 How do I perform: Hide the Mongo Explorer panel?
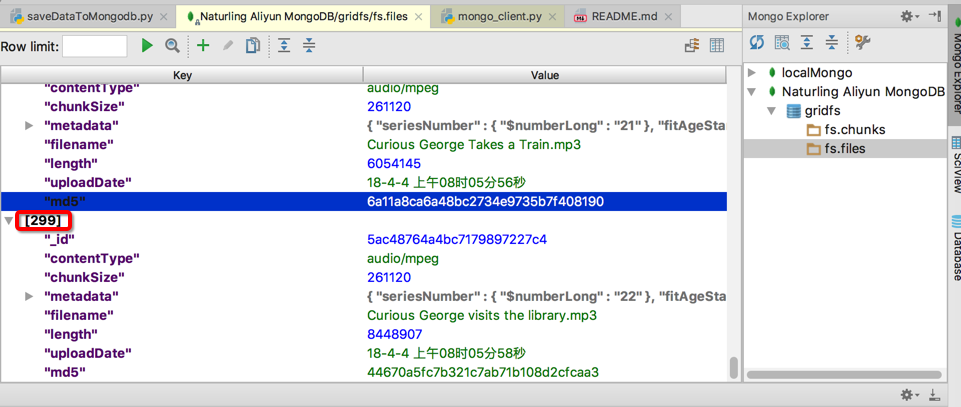(x=934, y=16)
